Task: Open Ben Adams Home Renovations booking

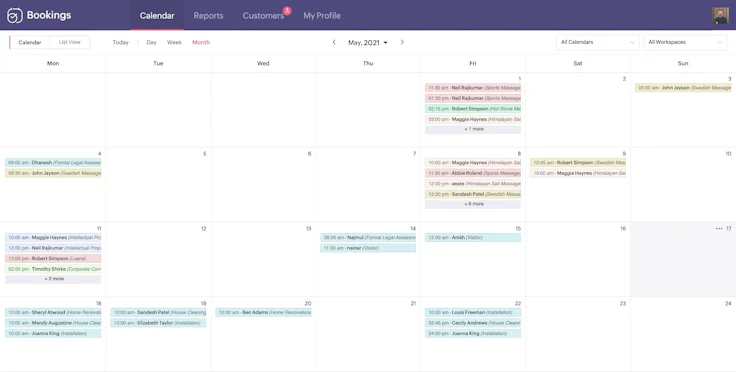Action: tap(263, 312)
